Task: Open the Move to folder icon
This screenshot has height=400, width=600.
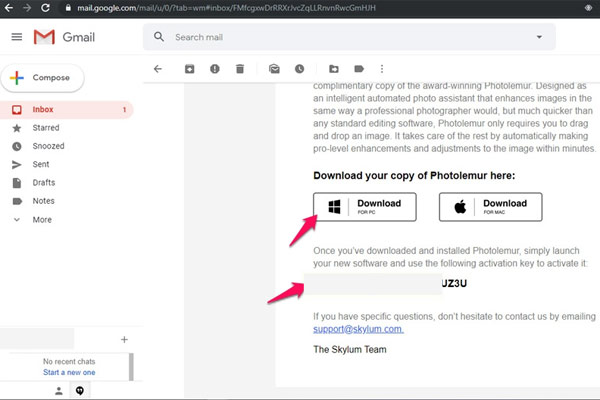Action: tap(334, 69)
